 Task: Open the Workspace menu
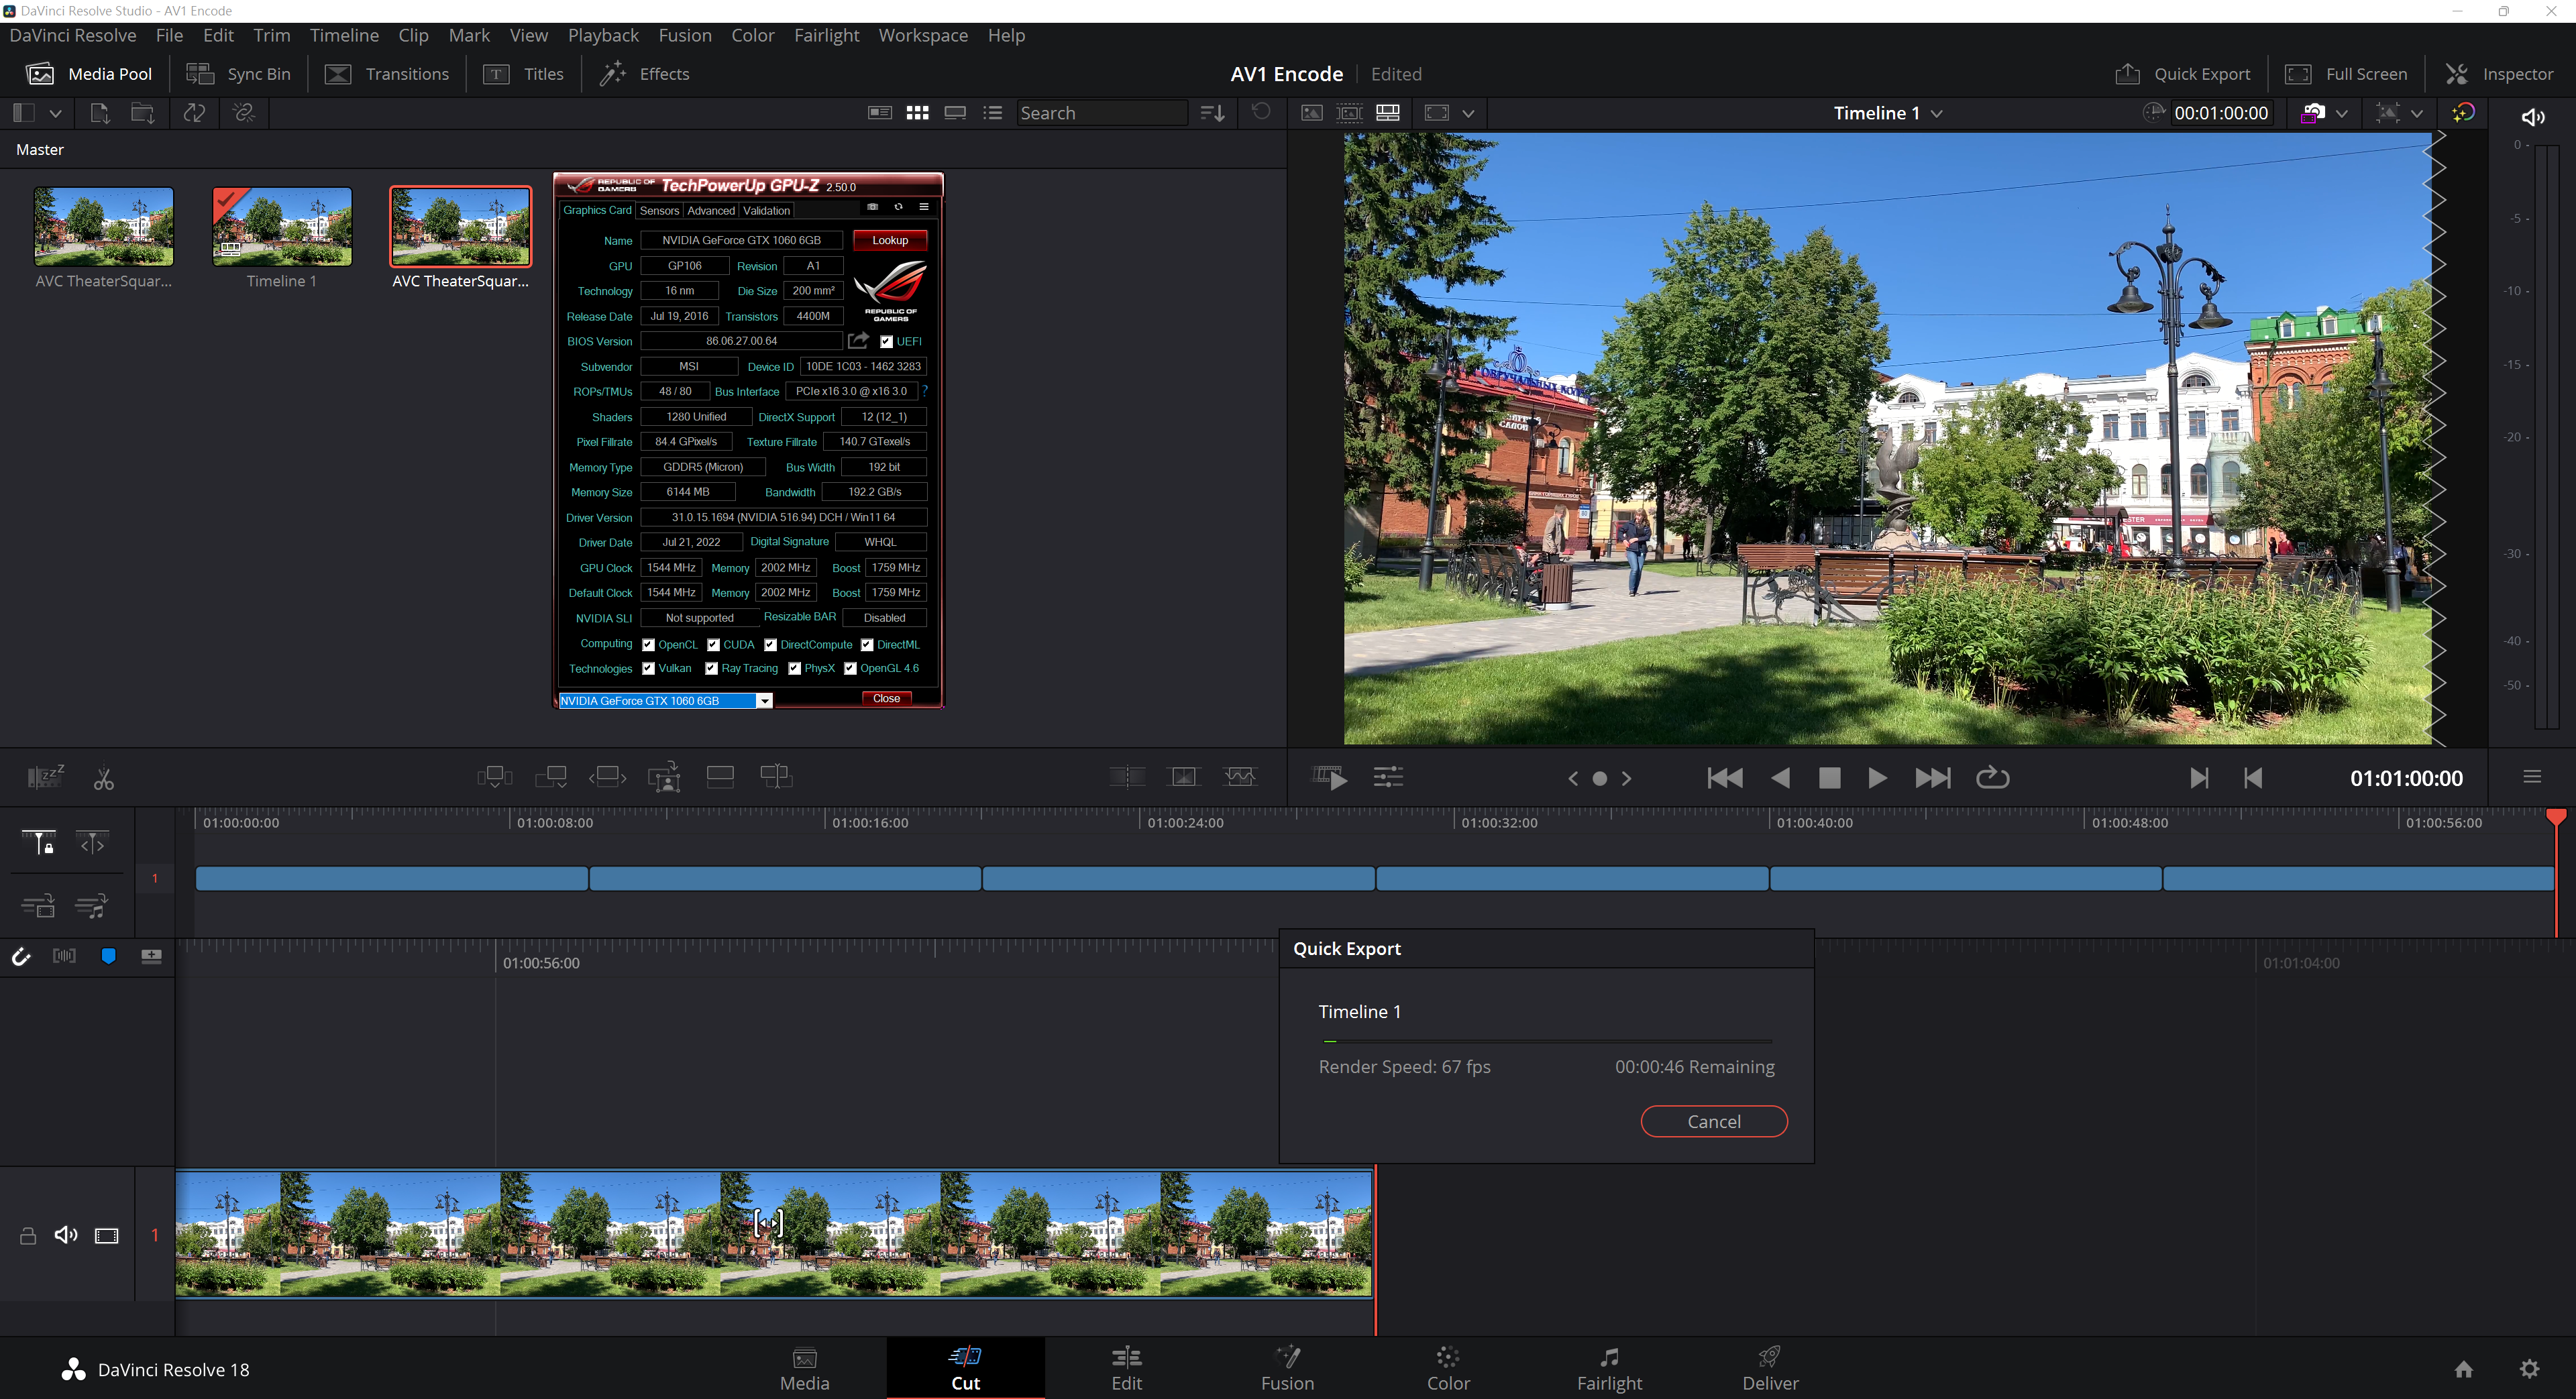tap(923, 35)
